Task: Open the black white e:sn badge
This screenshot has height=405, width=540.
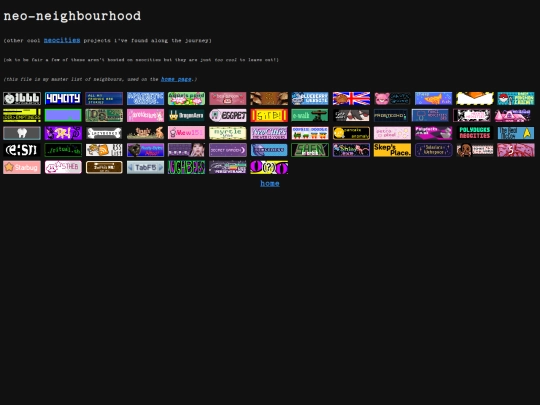Action: click(x=22, y=150)
